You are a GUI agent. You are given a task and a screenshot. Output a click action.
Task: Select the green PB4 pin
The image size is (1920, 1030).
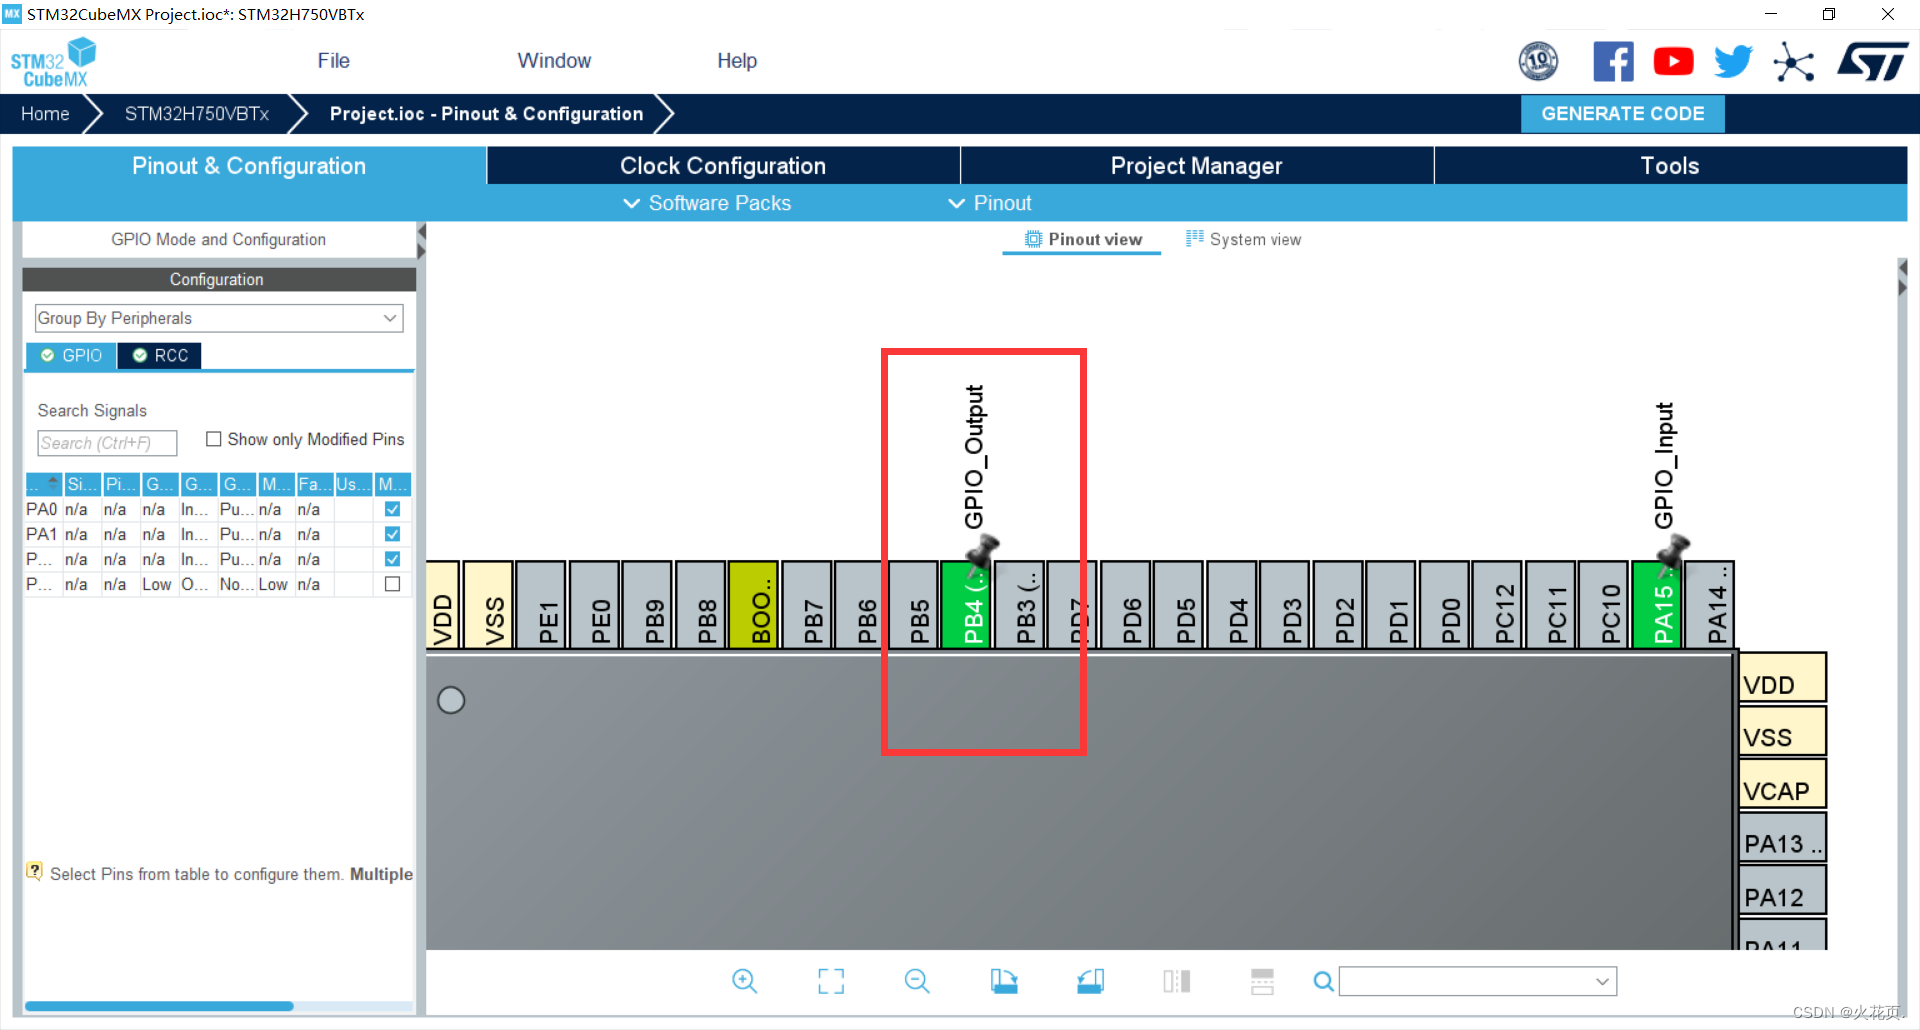tap(968, 605)
